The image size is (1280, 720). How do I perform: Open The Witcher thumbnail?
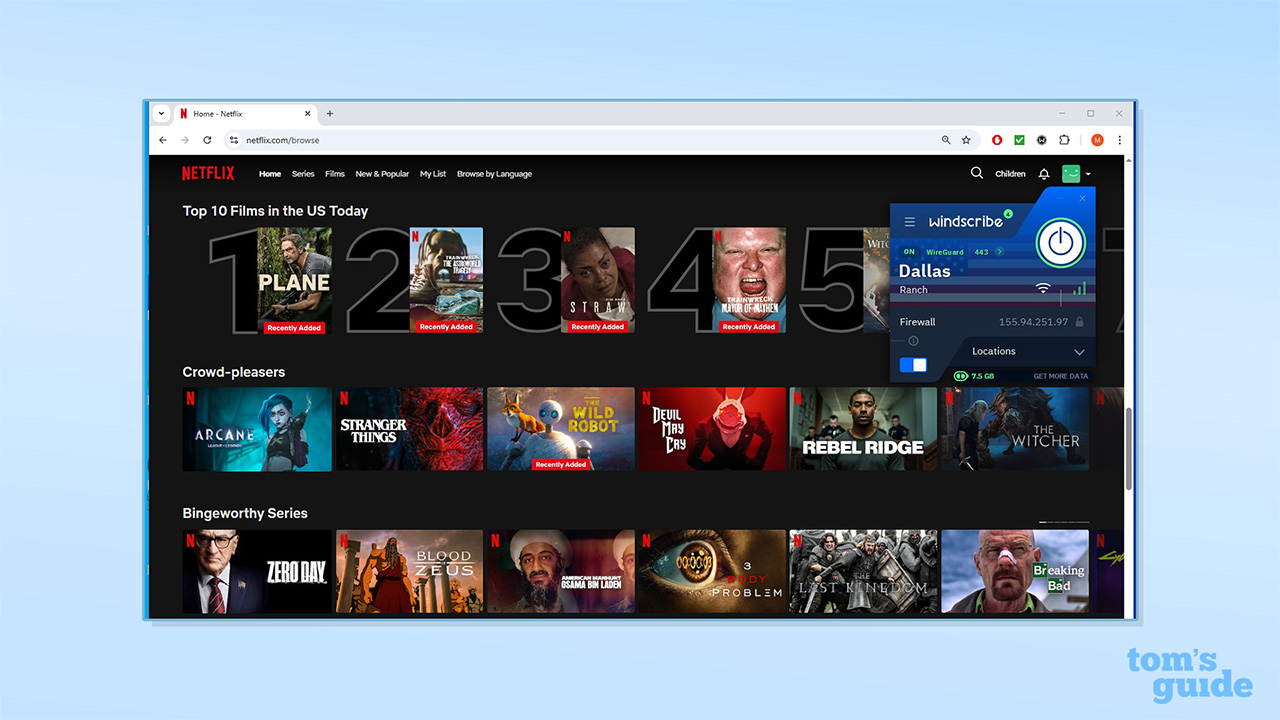click(1015, 429)
